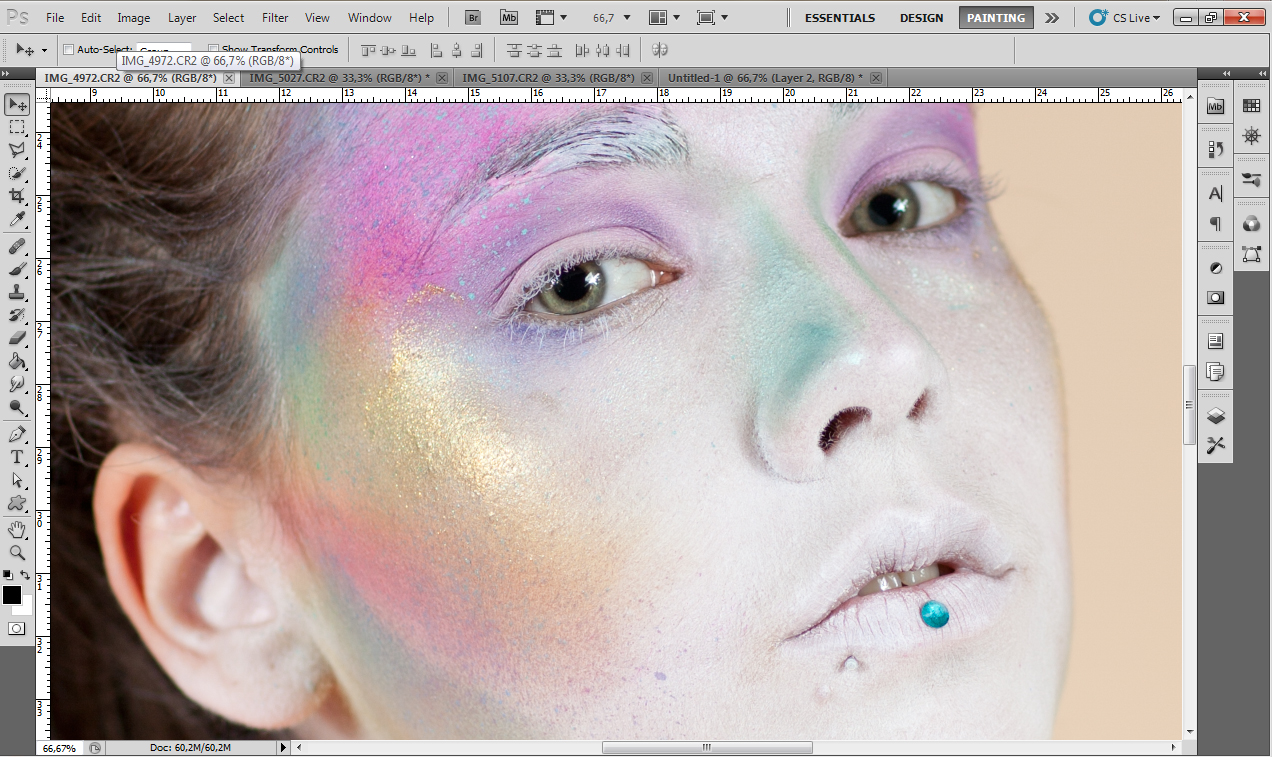Toggle Quick Mask mode
This screenshot has height=757, width=1272.
(16, 628)
